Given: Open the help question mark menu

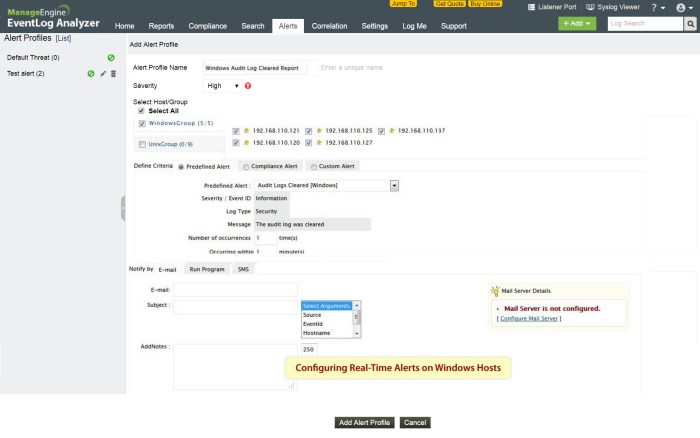Looking at the screenshot, I should point(658,8).
